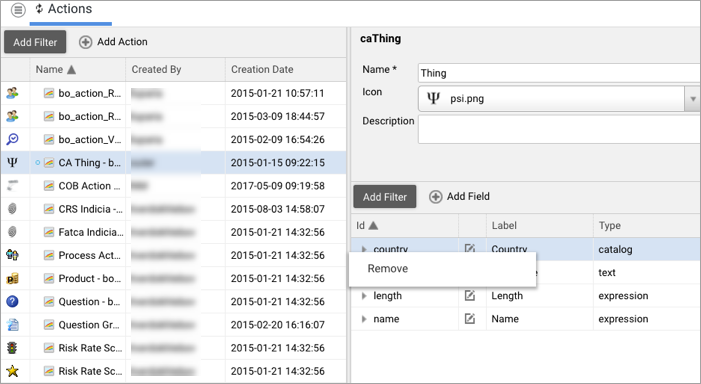Click the date 2015-08-03 14:58:07

click(x=278, y=209)
